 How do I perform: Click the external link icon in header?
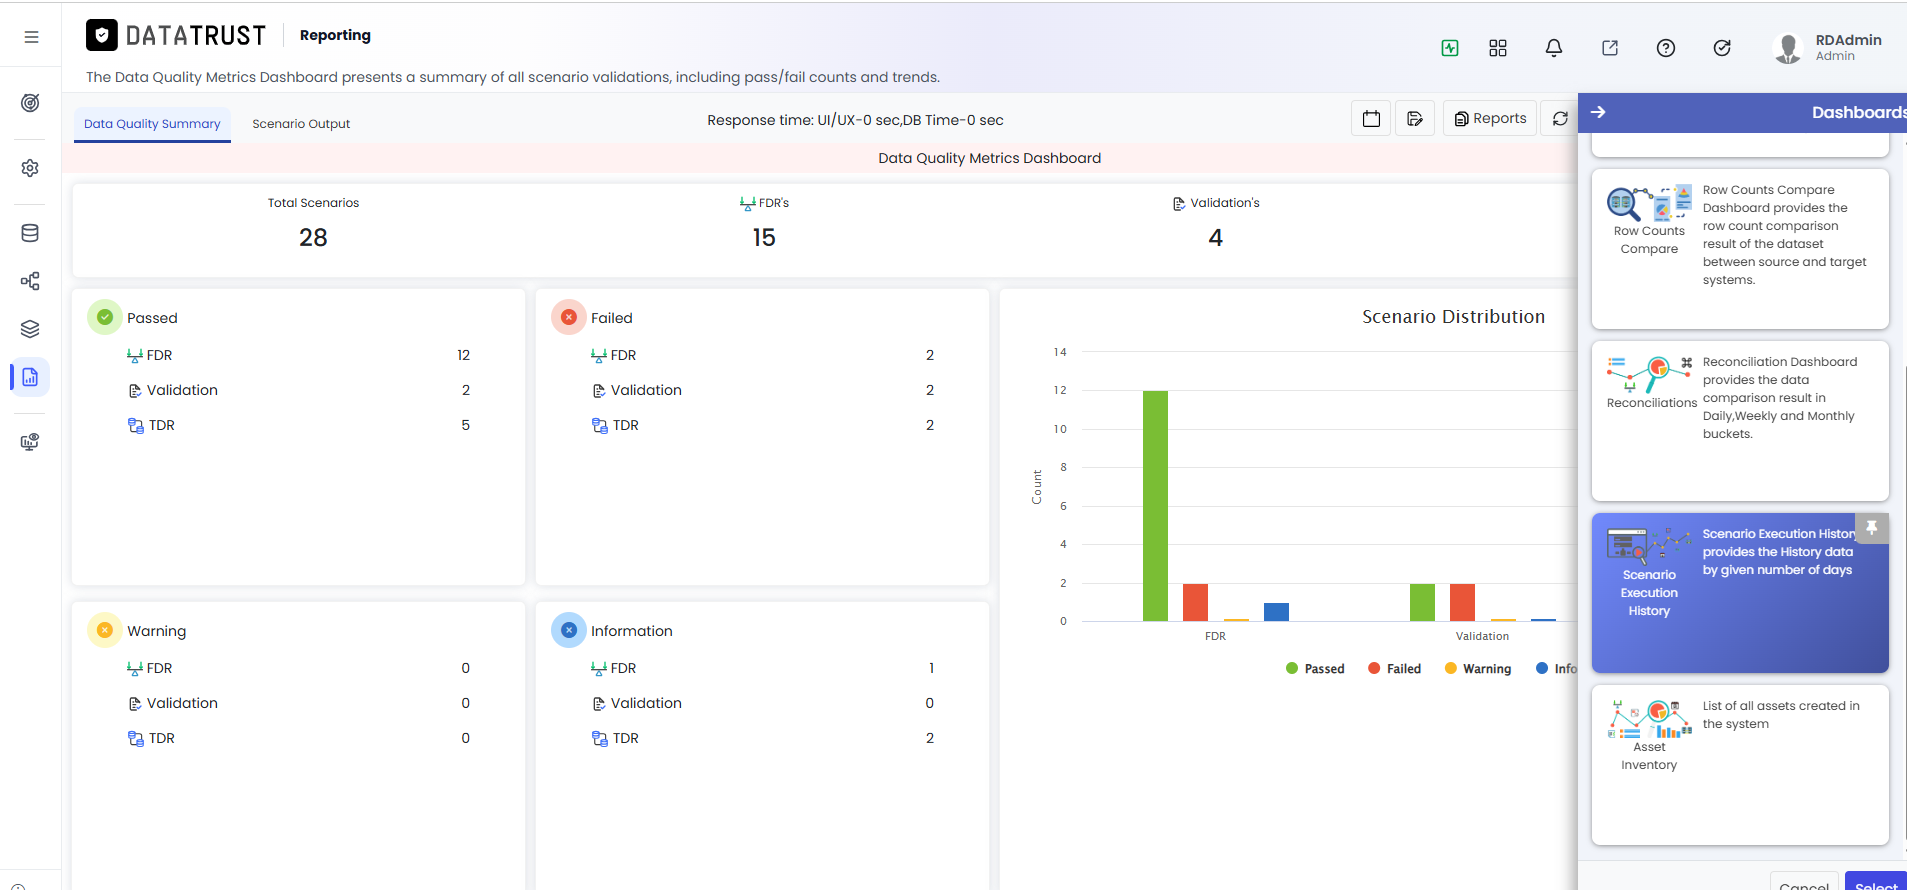pos(1610,48)
